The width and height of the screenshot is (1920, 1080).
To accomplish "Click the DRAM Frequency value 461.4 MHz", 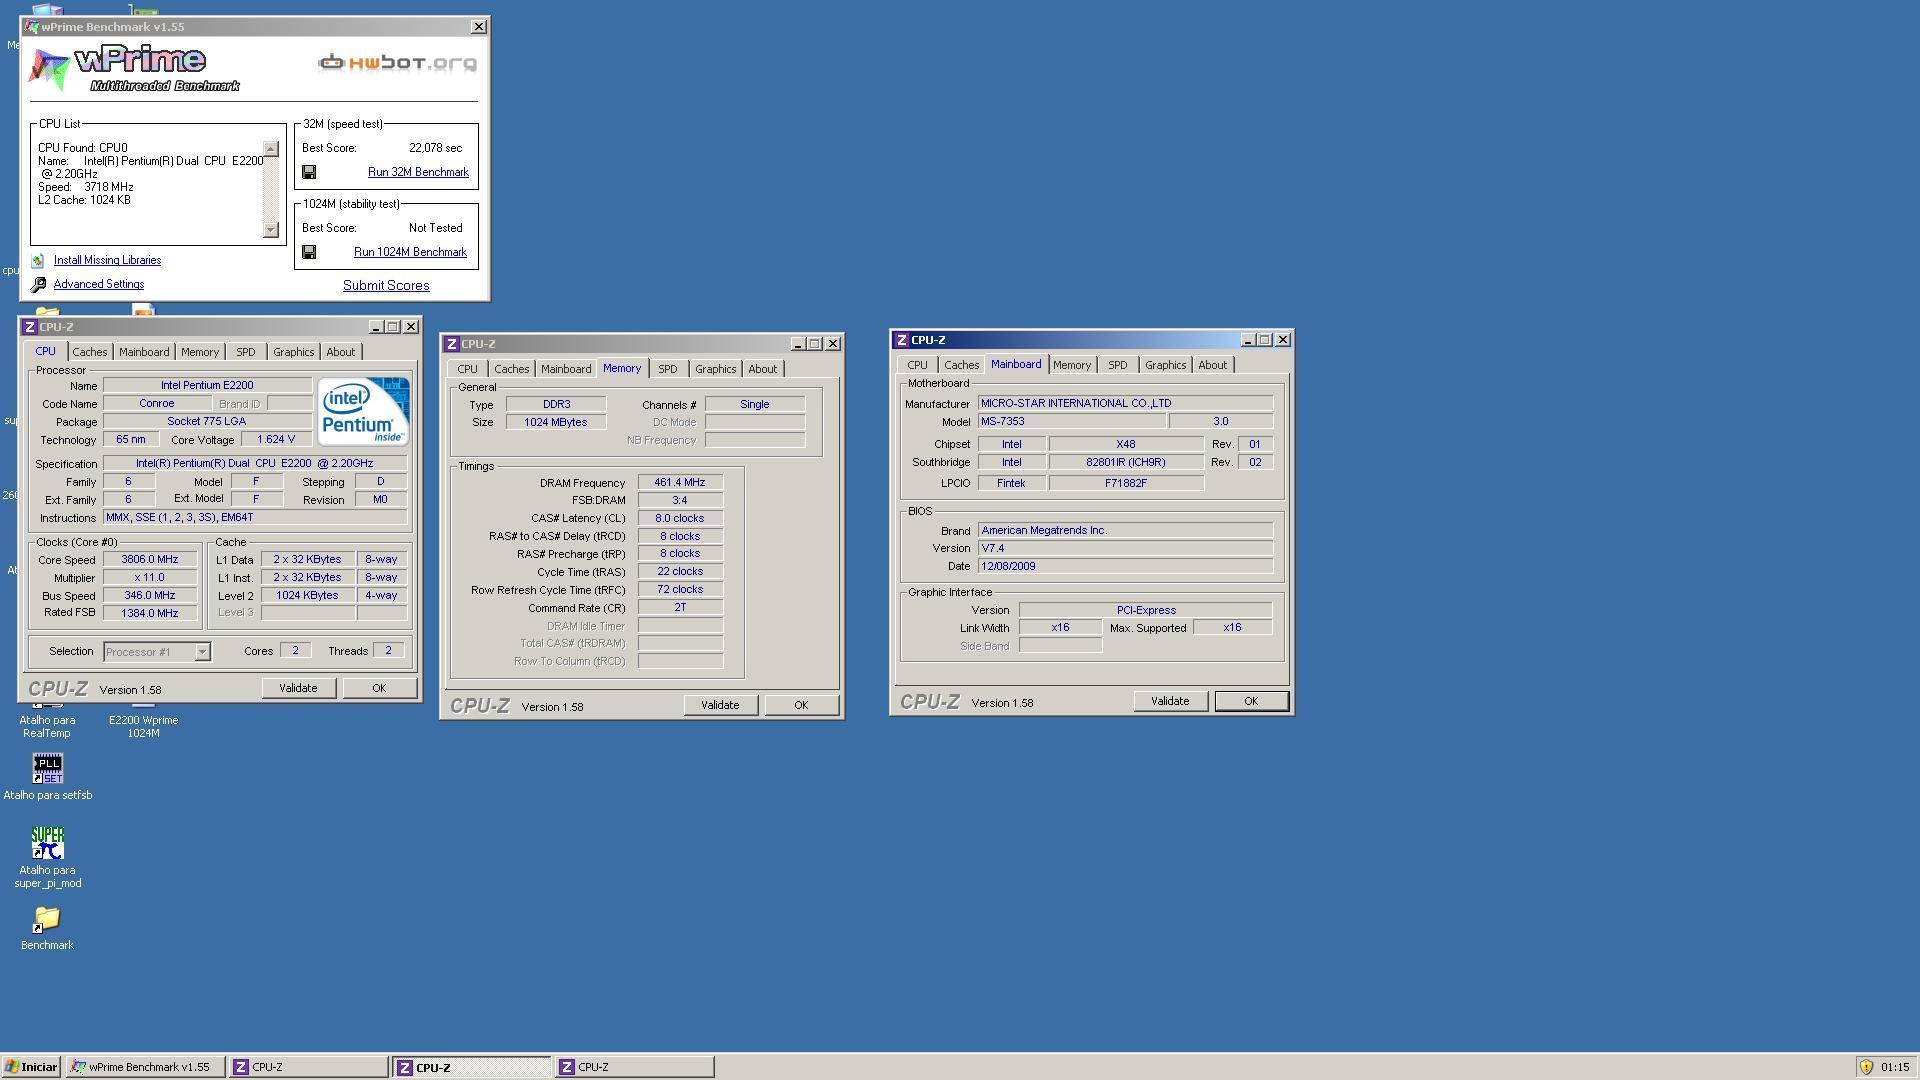I will [x=680, y=482].
